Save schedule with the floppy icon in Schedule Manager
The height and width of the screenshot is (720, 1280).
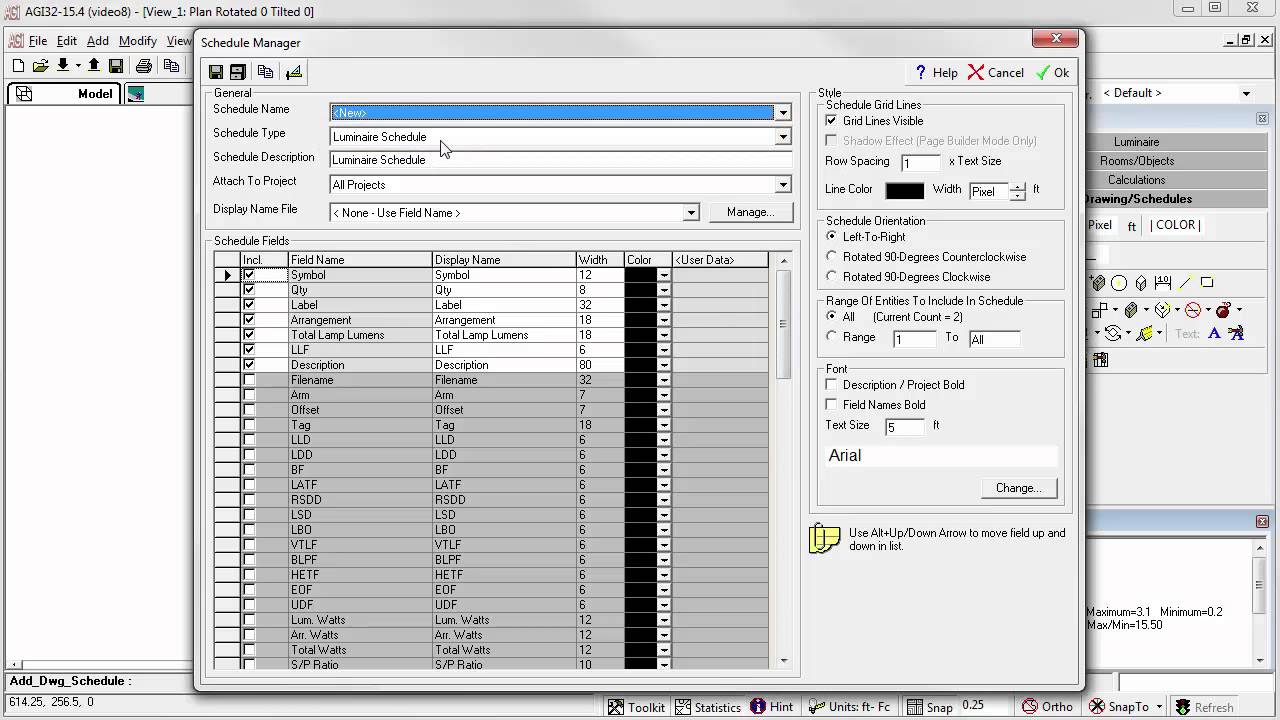click(216, 72)
